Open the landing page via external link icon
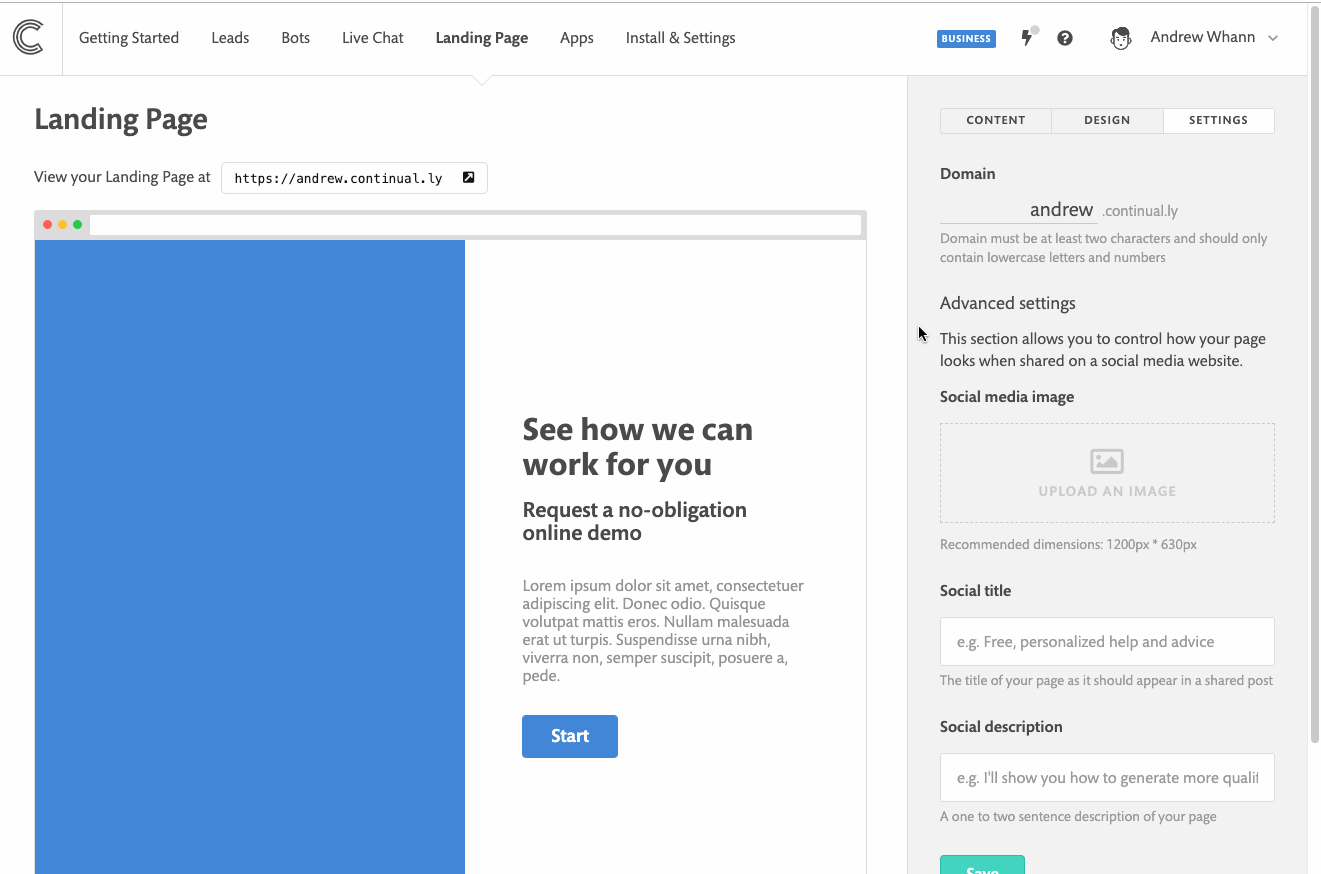1321x874 pixels. (x=468, y=177)
